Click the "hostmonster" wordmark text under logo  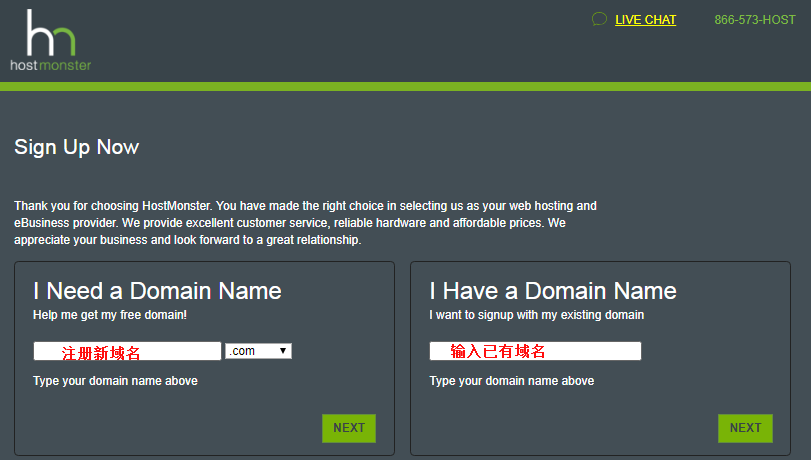tap(50, 65)
